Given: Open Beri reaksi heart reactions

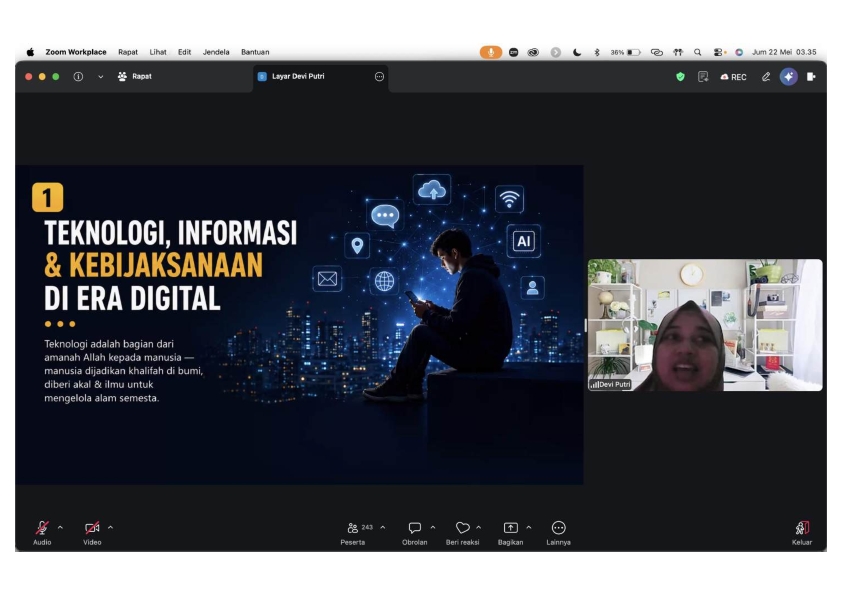Looking at the screenshot, I should (462, 533).
